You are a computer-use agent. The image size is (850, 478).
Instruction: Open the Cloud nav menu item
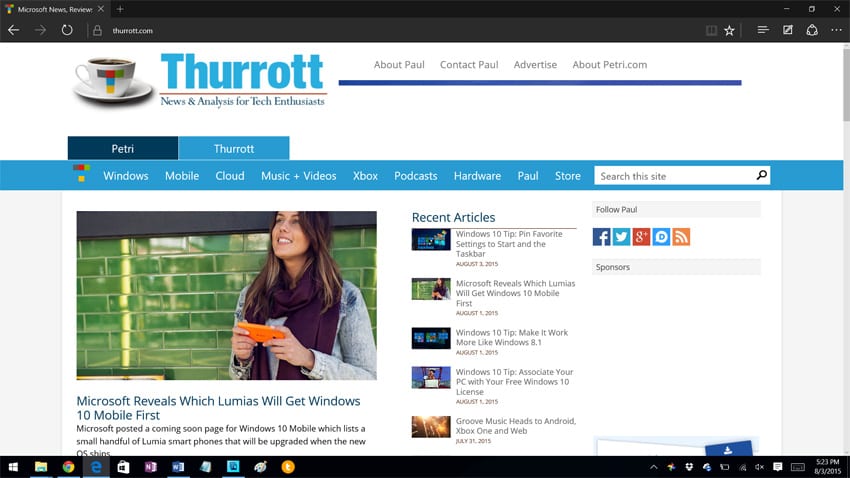point(230,176)
